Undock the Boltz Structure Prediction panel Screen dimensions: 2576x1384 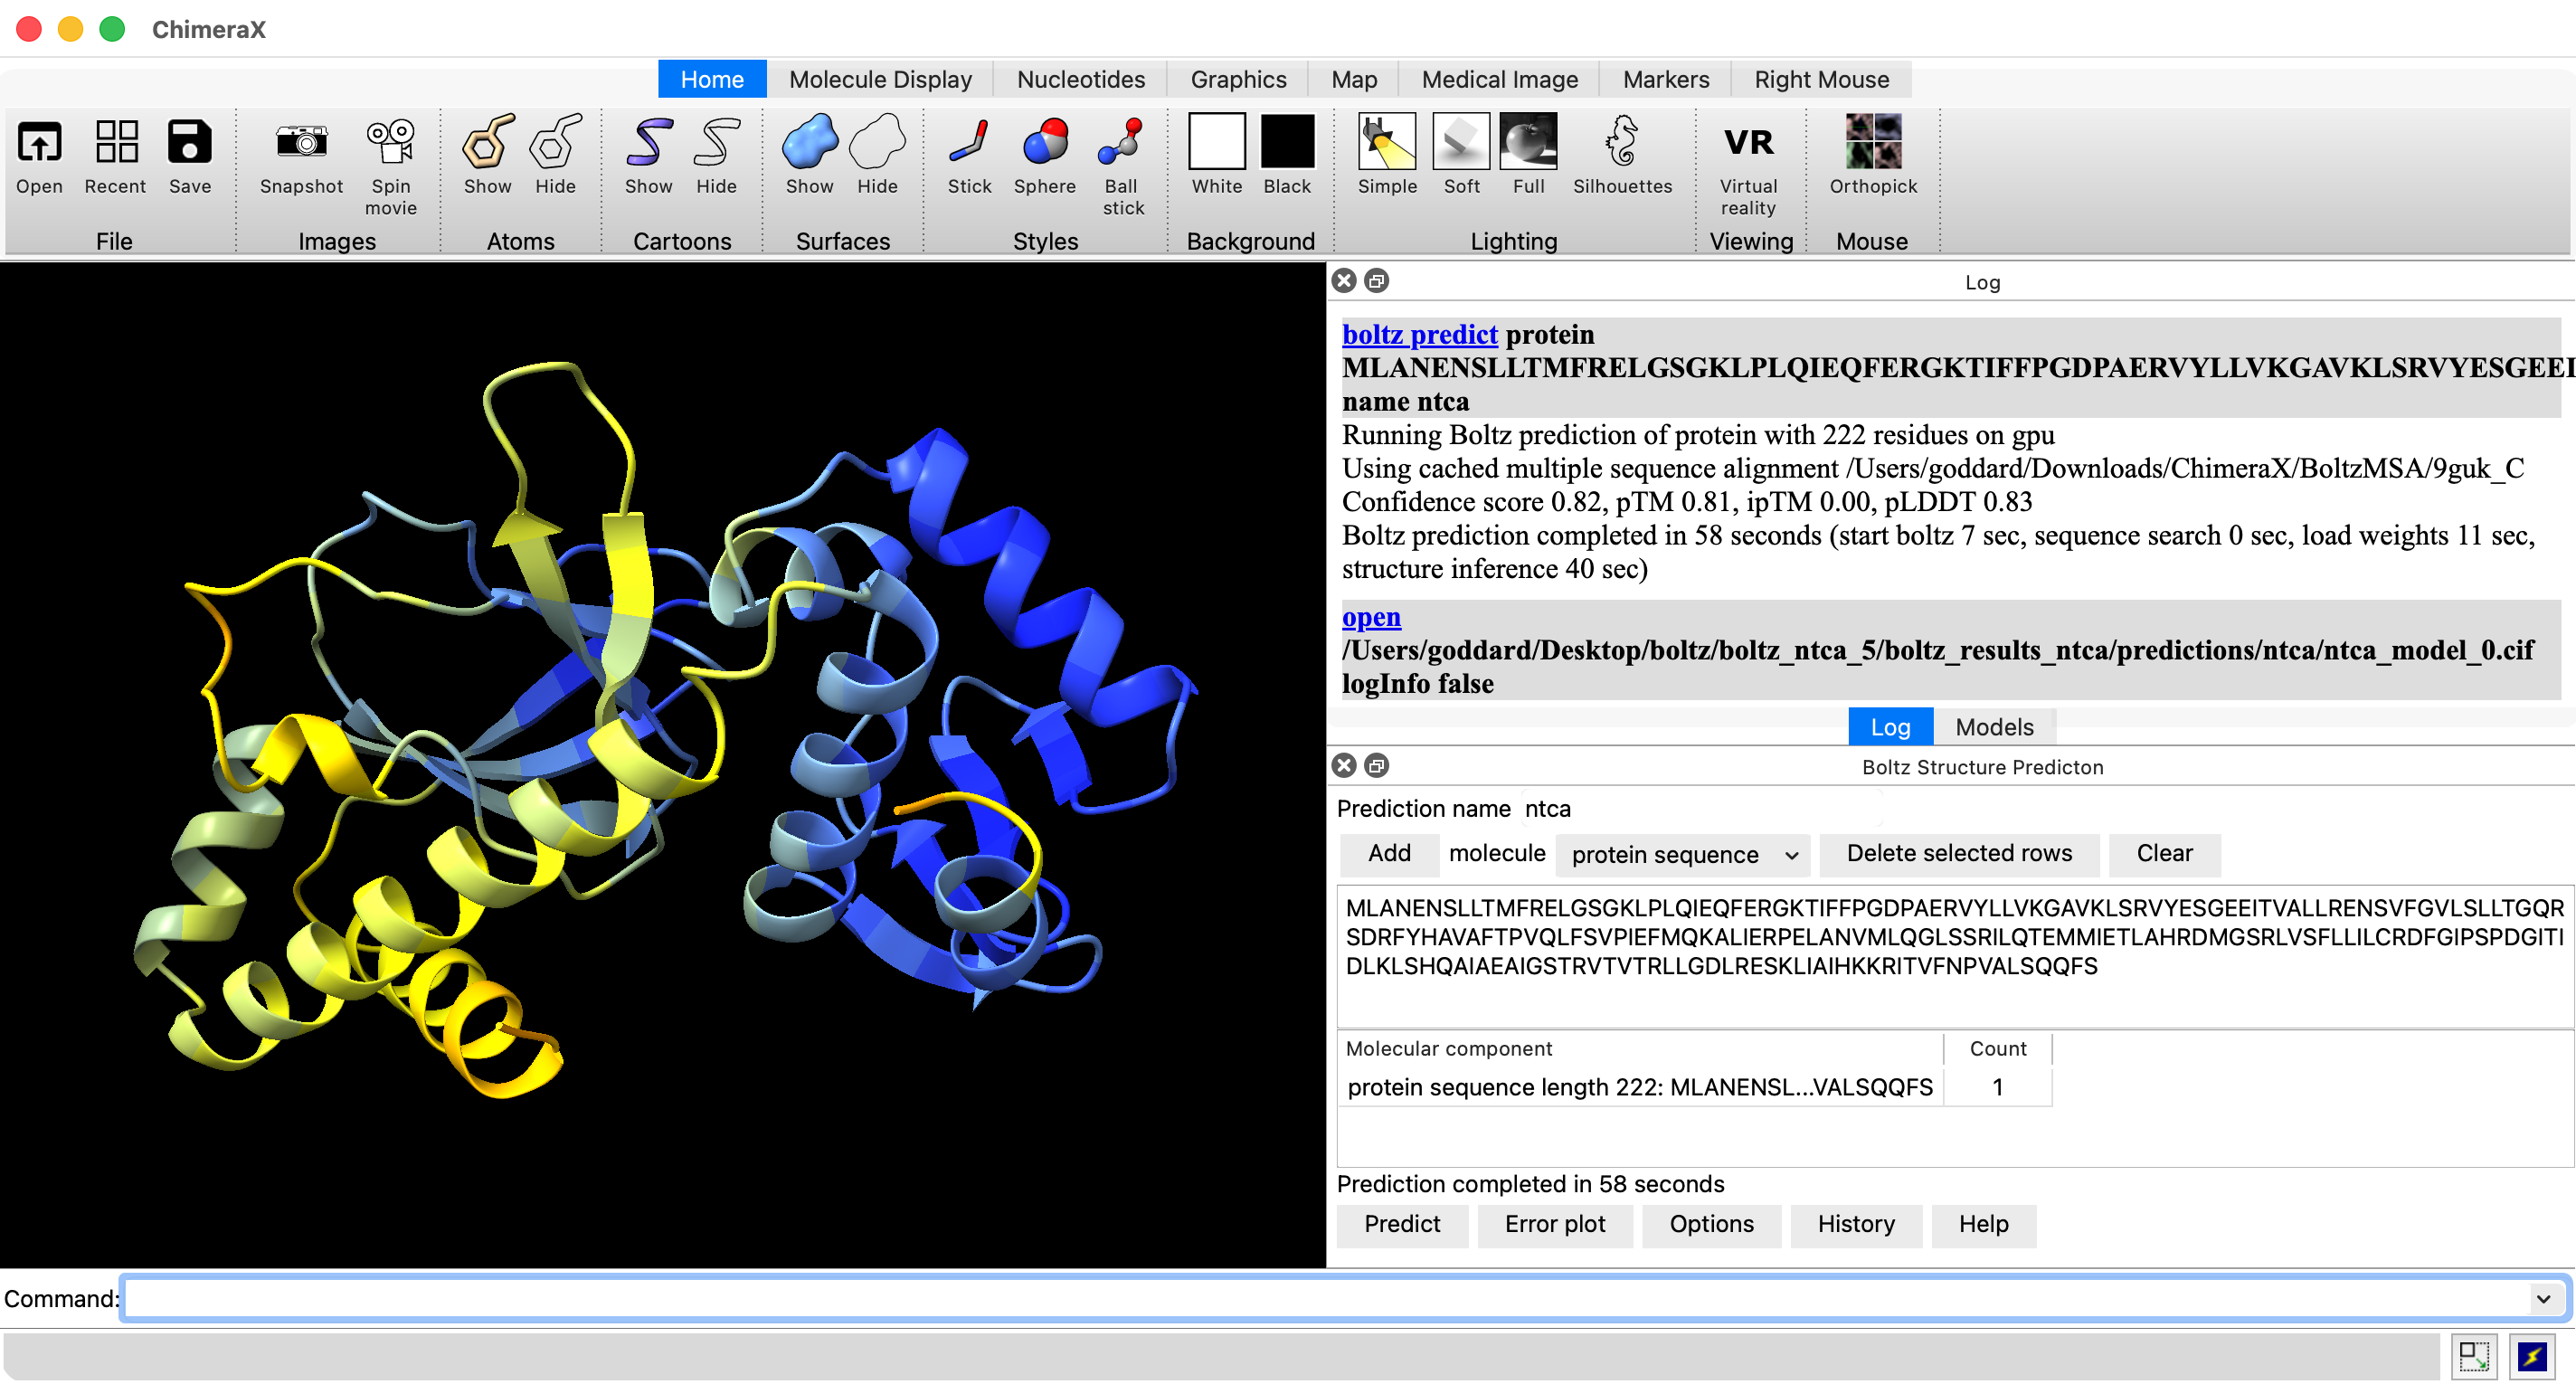point(1376,766)
